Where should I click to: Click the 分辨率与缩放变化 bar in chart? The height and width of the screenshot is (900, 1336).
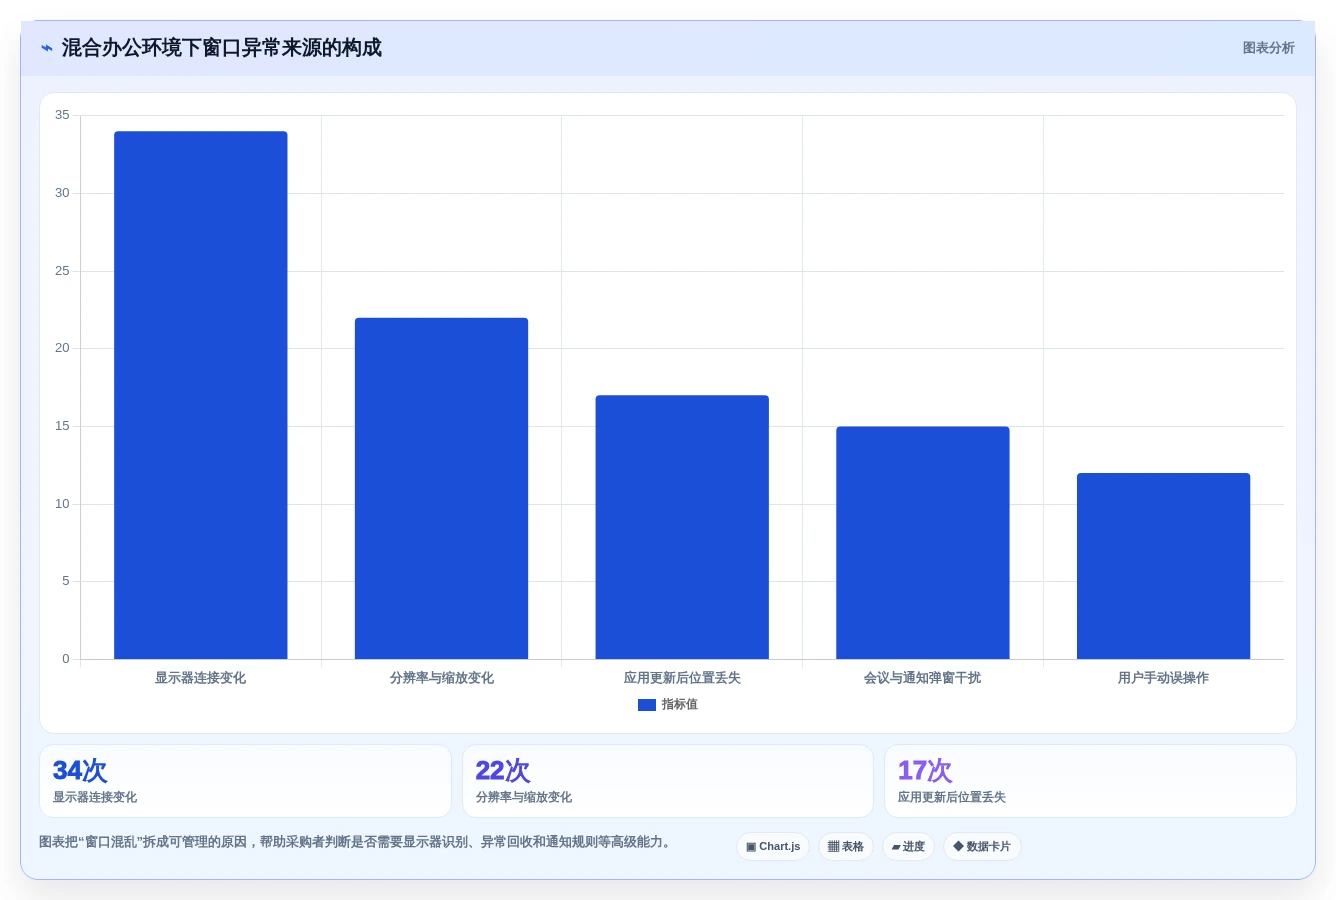tap(441, 488)
